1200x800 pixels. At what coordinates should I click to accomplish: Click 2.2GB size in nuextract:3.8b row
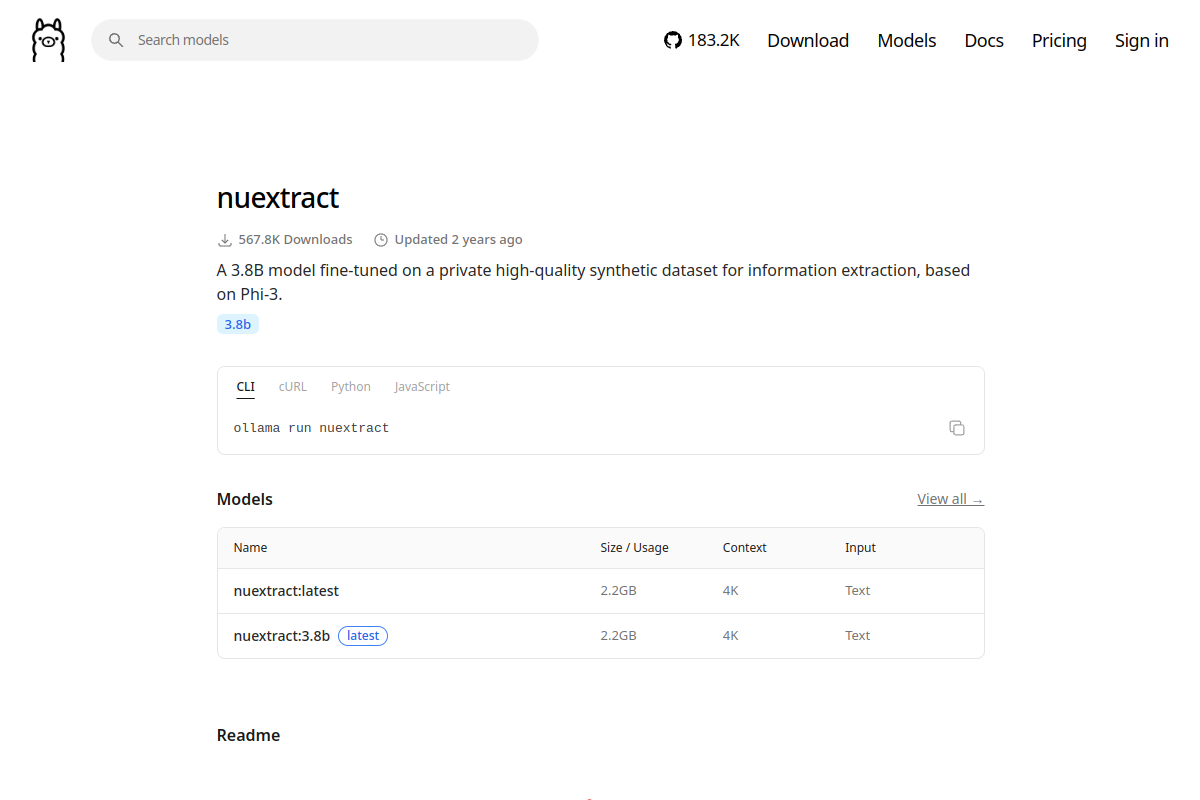(x=618, y=636)
